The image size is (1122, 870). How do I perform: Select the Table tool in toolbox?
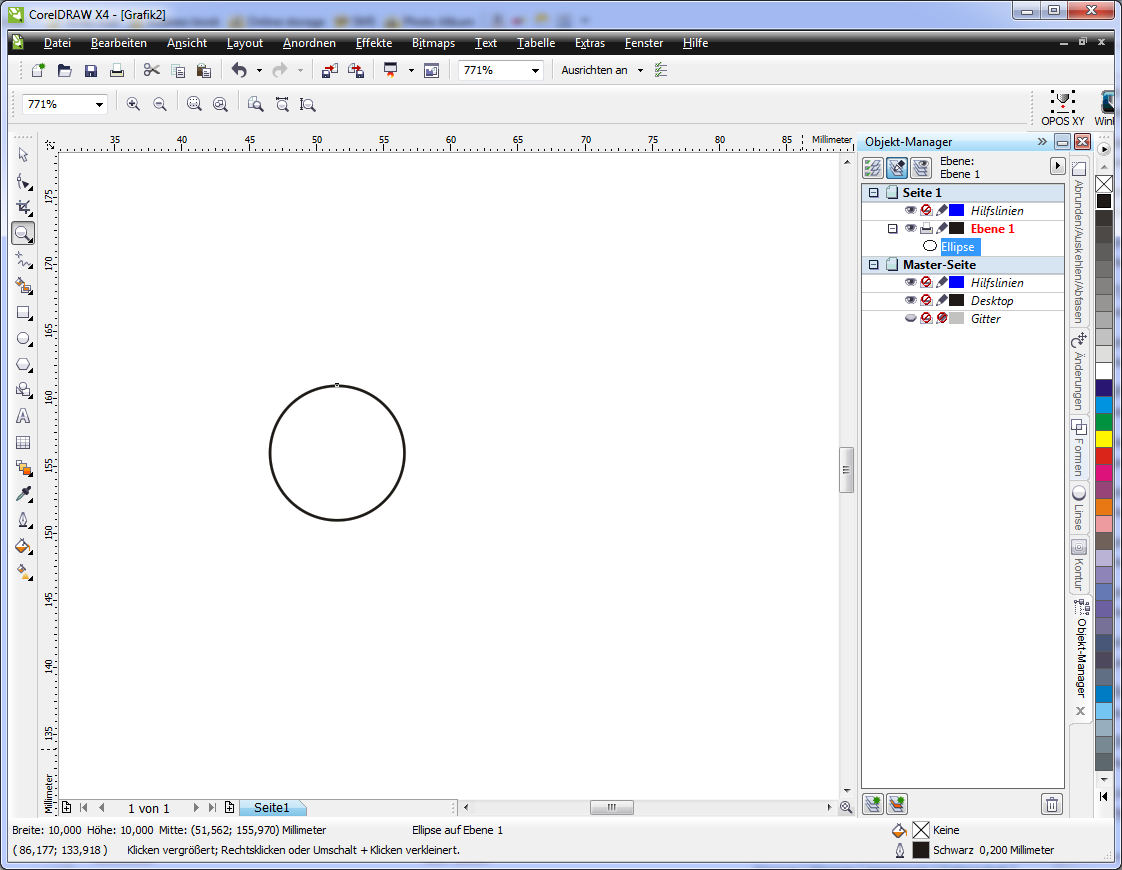[x=23, y=442]
